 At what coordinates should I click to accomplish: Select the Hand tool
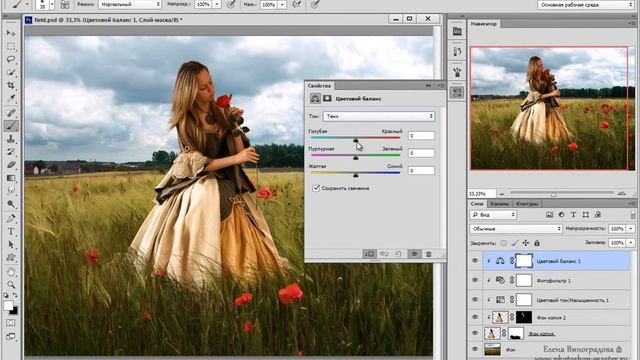point(11,272)
